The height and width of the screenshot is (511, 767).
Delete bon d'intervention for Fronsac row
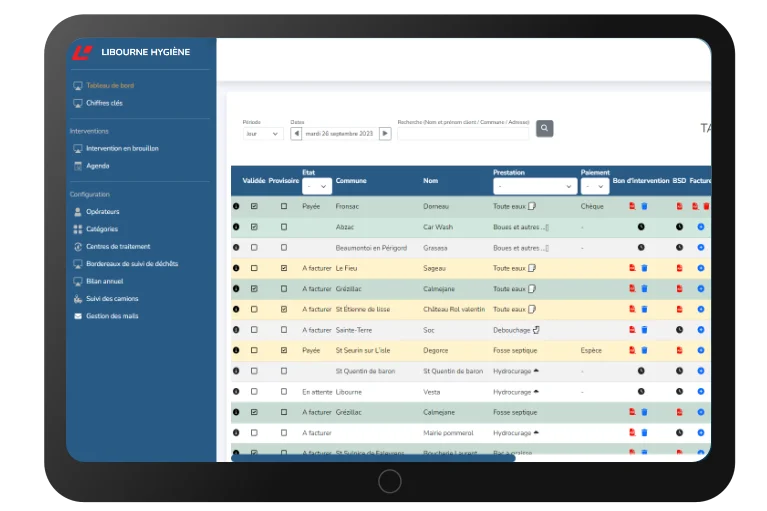(644, 206)
